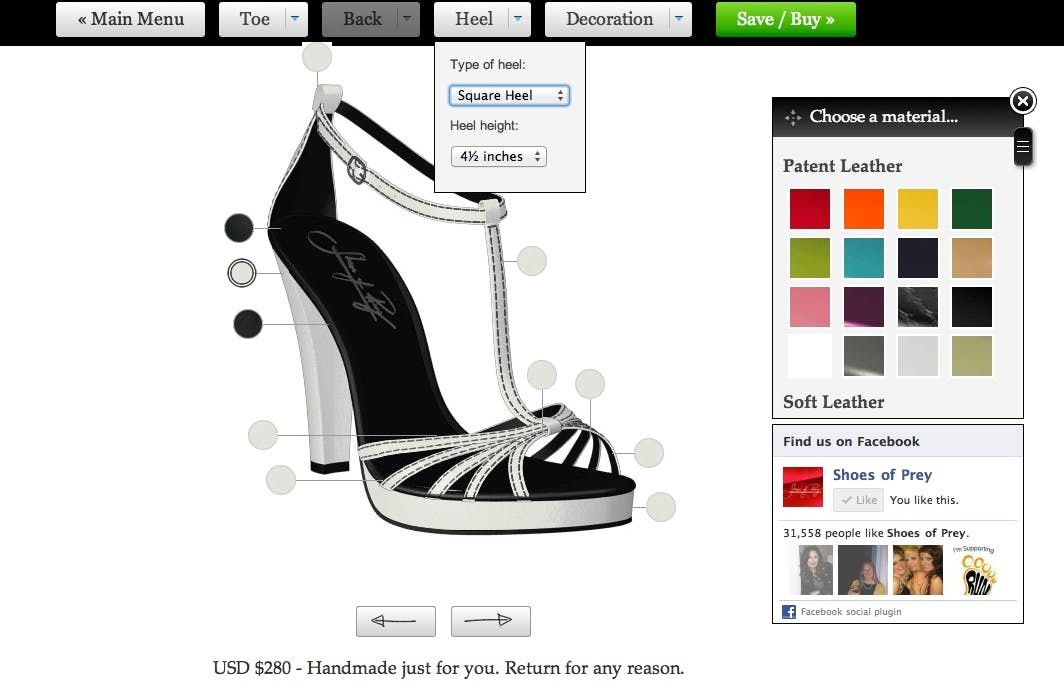Open the Type of heel dropdown showing Square Heel
The width and height of the screenshot is (1064, 695).
coord(509,95)
